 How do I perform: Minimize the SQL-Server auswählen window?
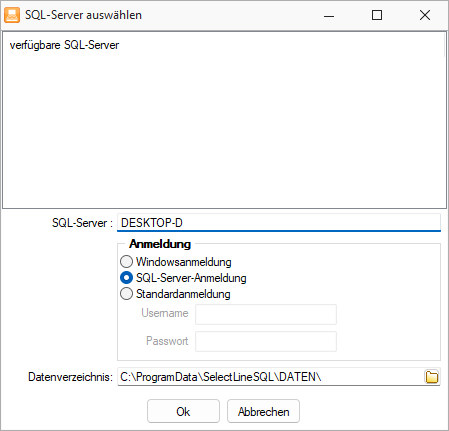[x=329, y=15]
